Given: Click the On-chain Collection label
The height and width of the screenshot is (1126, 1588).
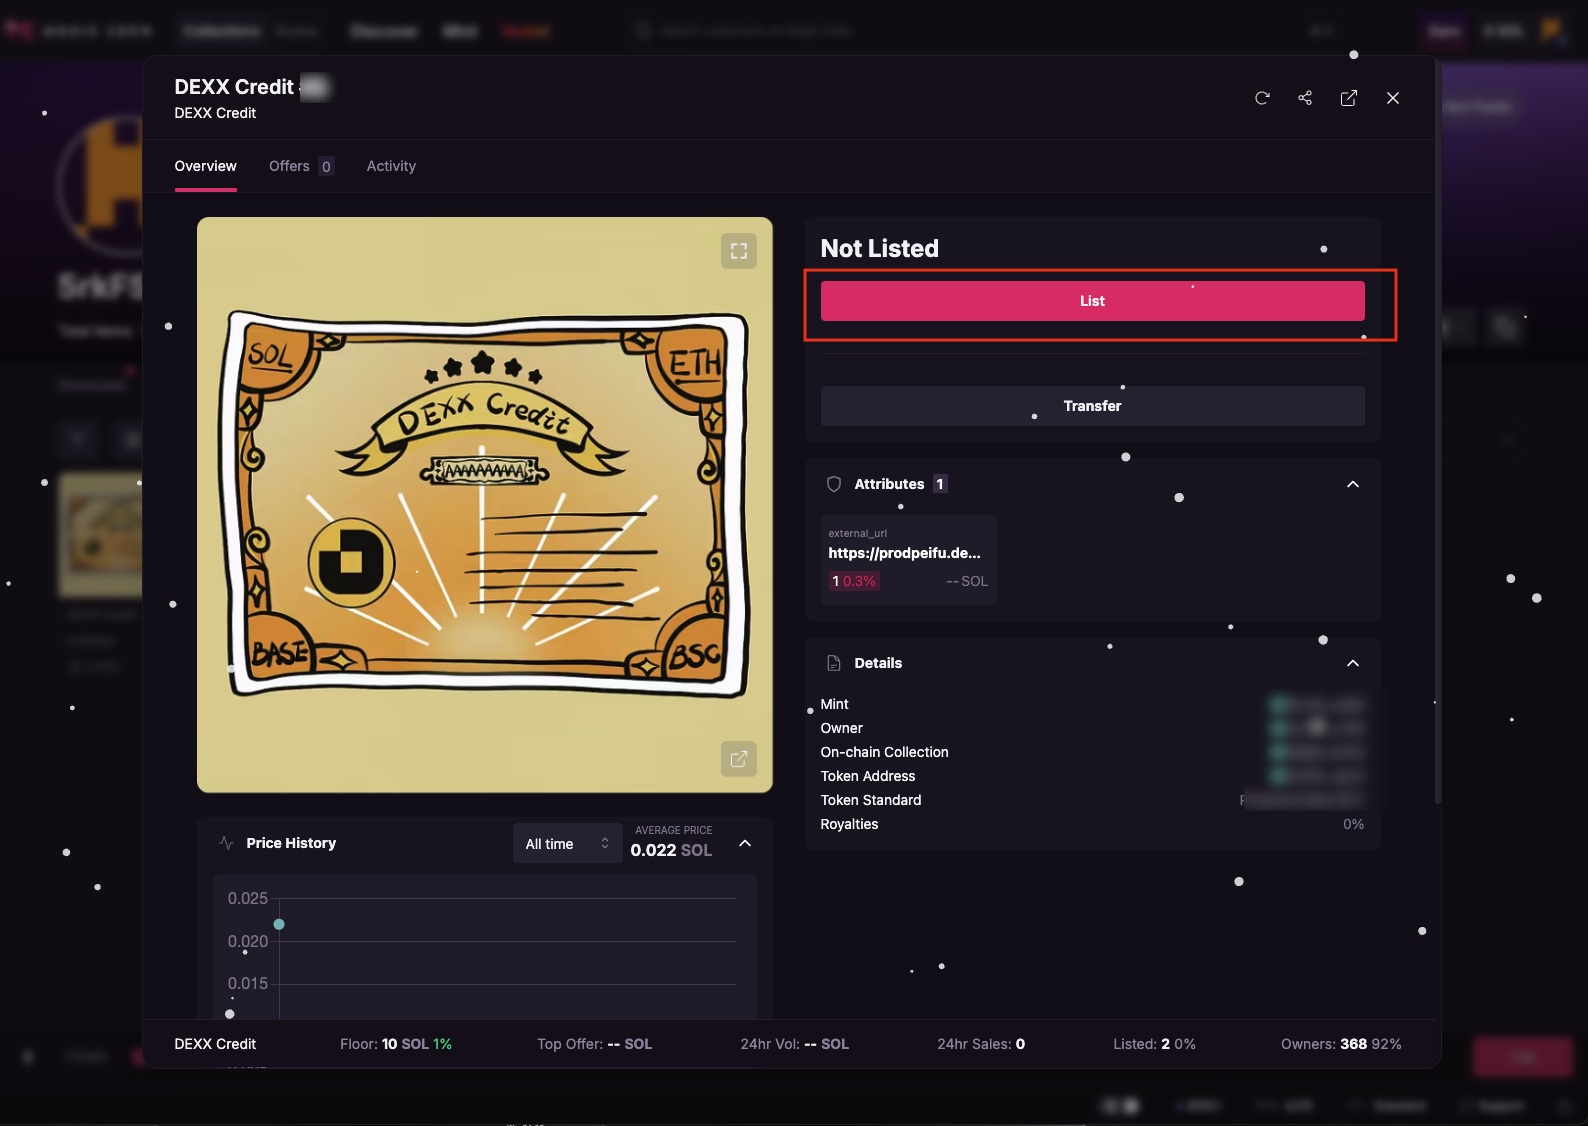Looking at the screenshot, I should 884,752.
